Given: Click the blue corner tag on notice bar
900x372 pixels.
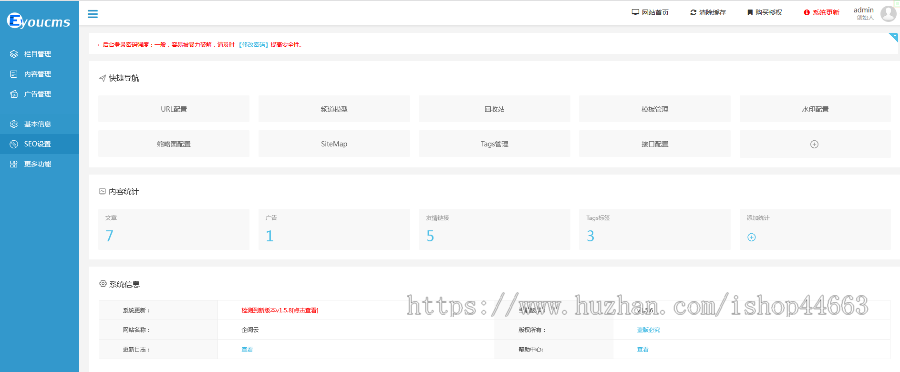Looking at the screenshot, I should pyautogui.click(x=893, y=37).
